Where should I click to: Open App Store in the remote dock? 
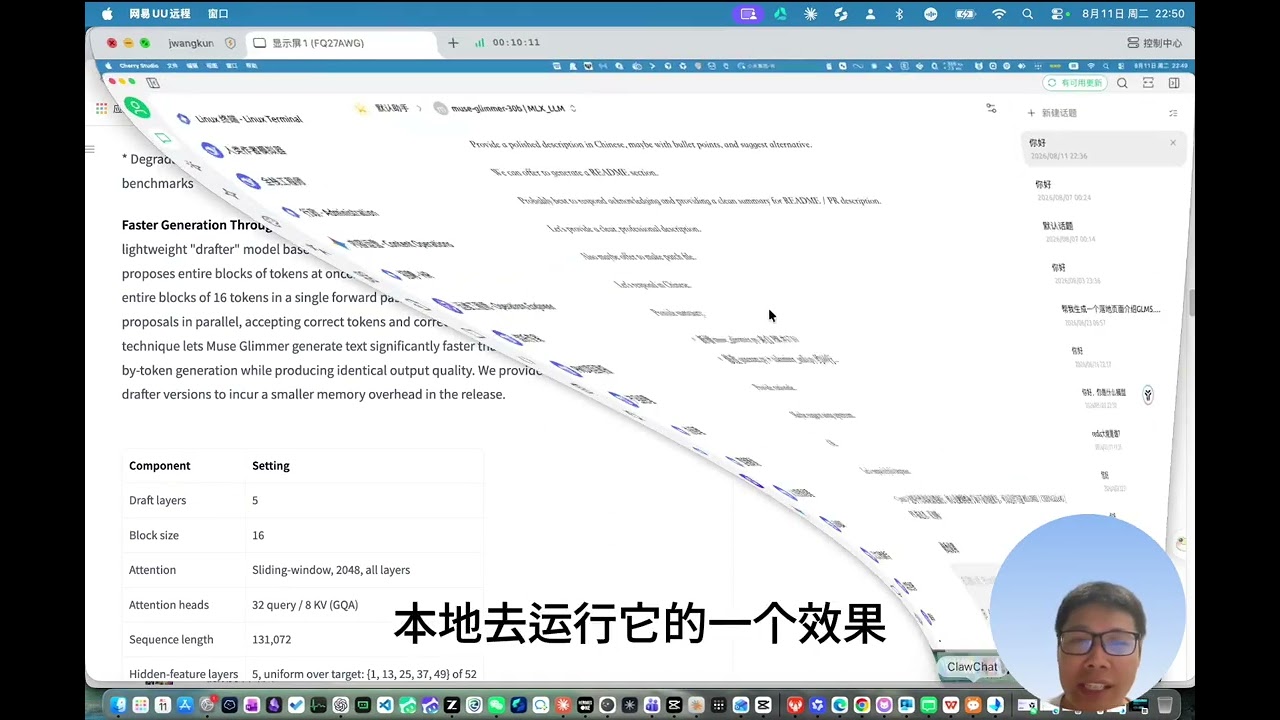tap(185, 705)
